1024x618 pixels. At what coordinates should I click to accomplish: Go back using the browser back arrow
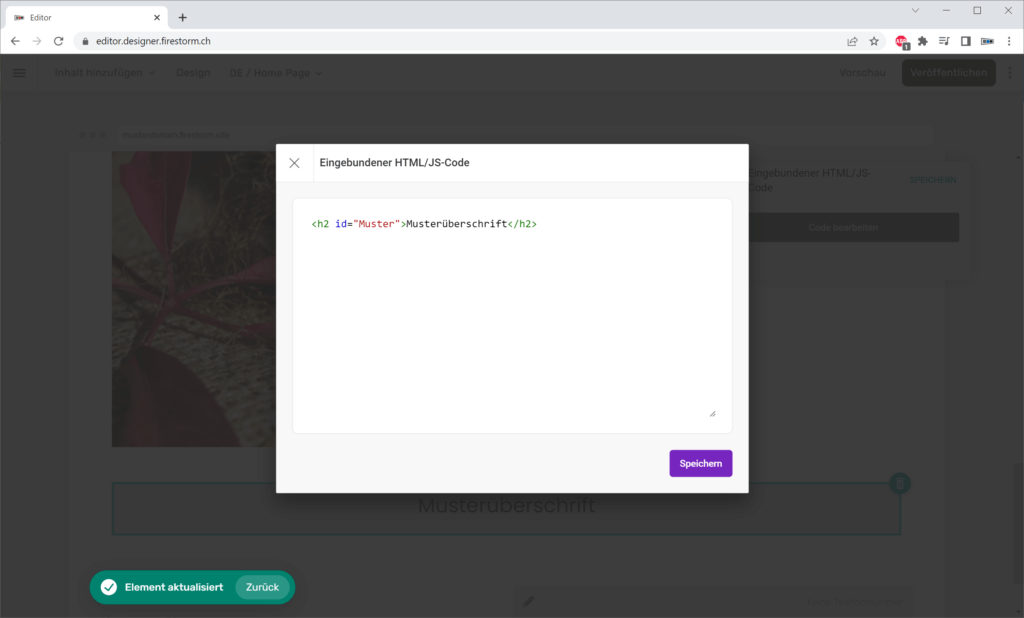15,41
